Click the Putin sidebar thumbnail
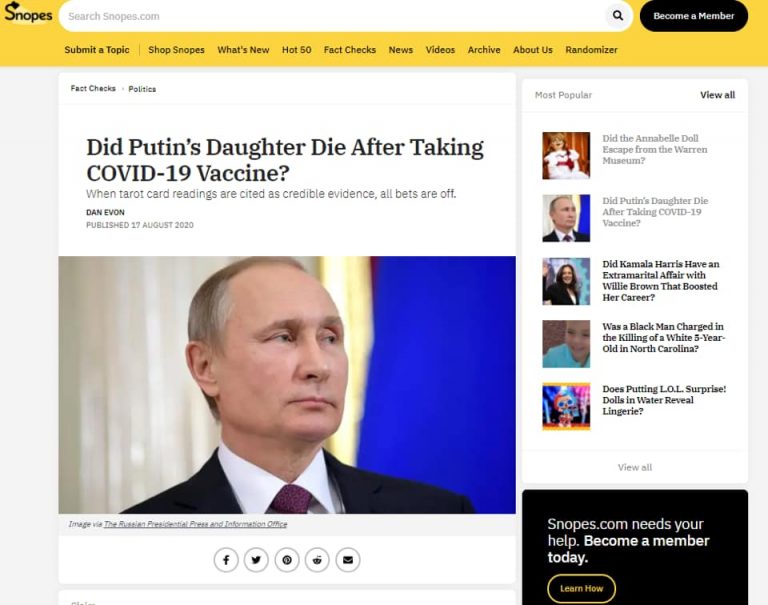 (566, 218)
